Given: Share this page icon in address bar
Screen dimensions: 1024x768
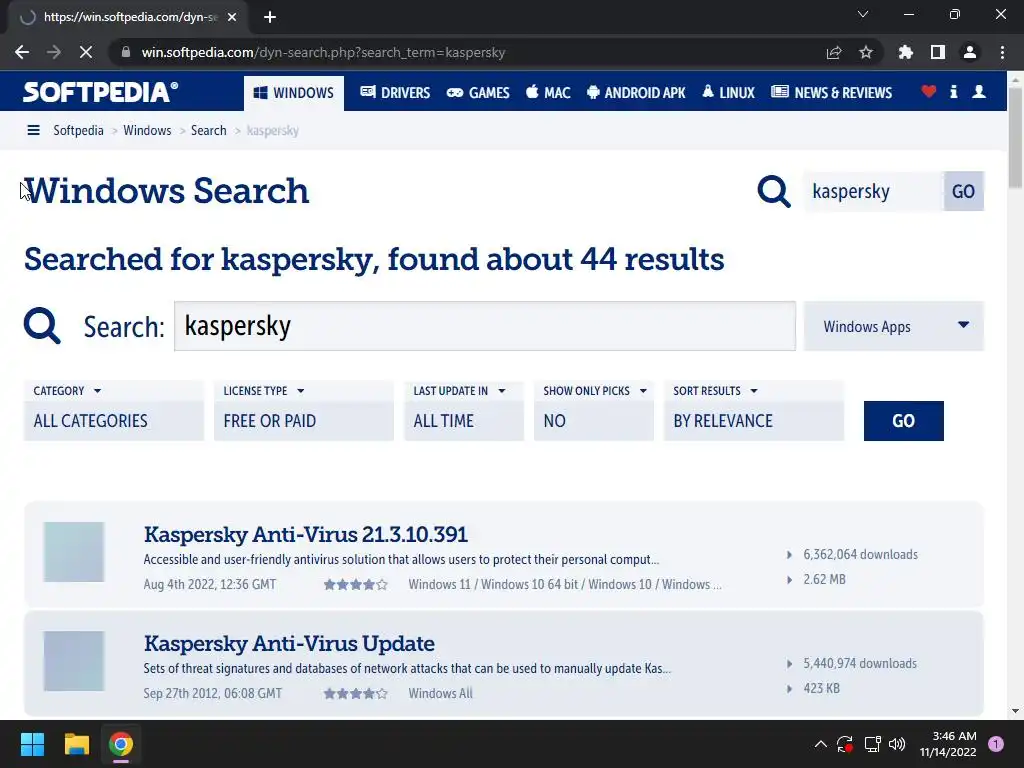Looking at the screenshot, I should coord(834,52).
